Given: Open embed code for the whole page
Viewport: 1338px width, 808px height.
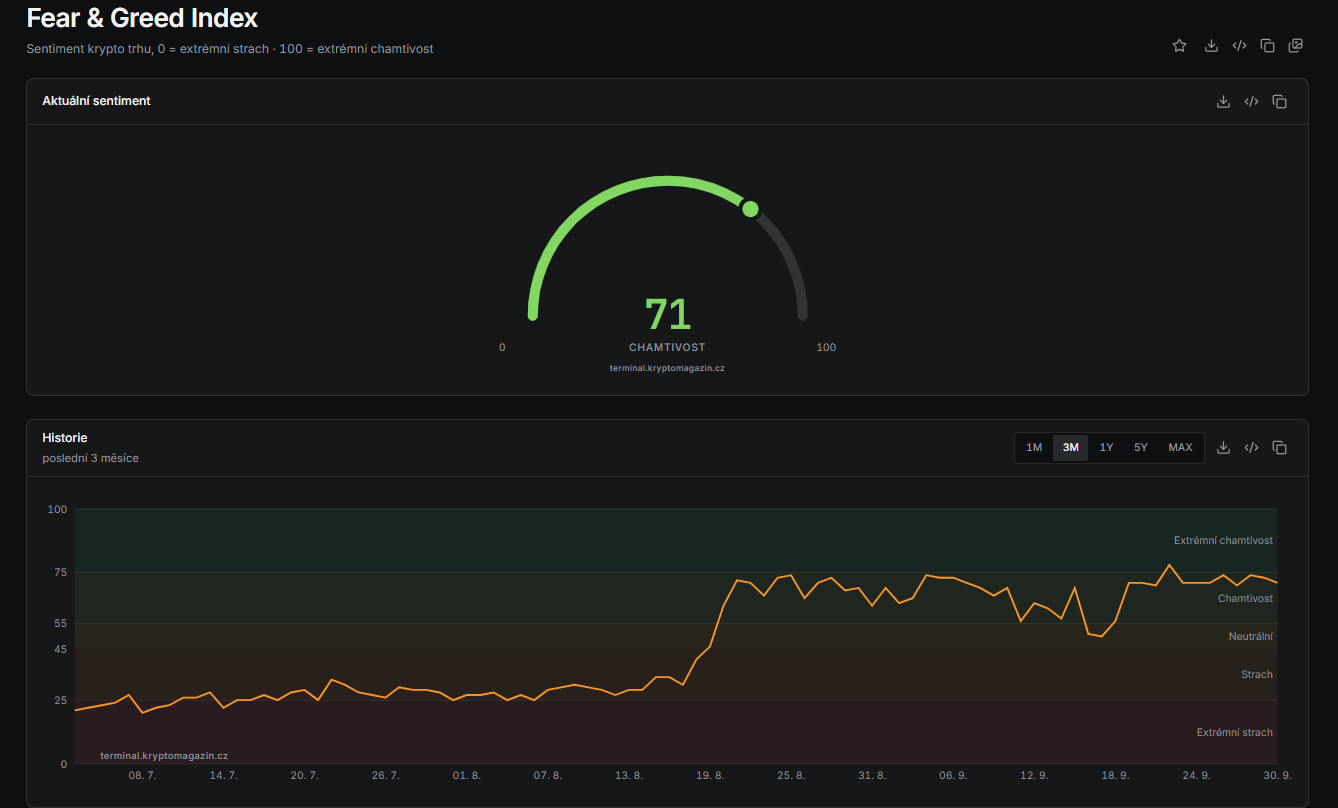Looking at the screenshot, I should coord(1239,45).
